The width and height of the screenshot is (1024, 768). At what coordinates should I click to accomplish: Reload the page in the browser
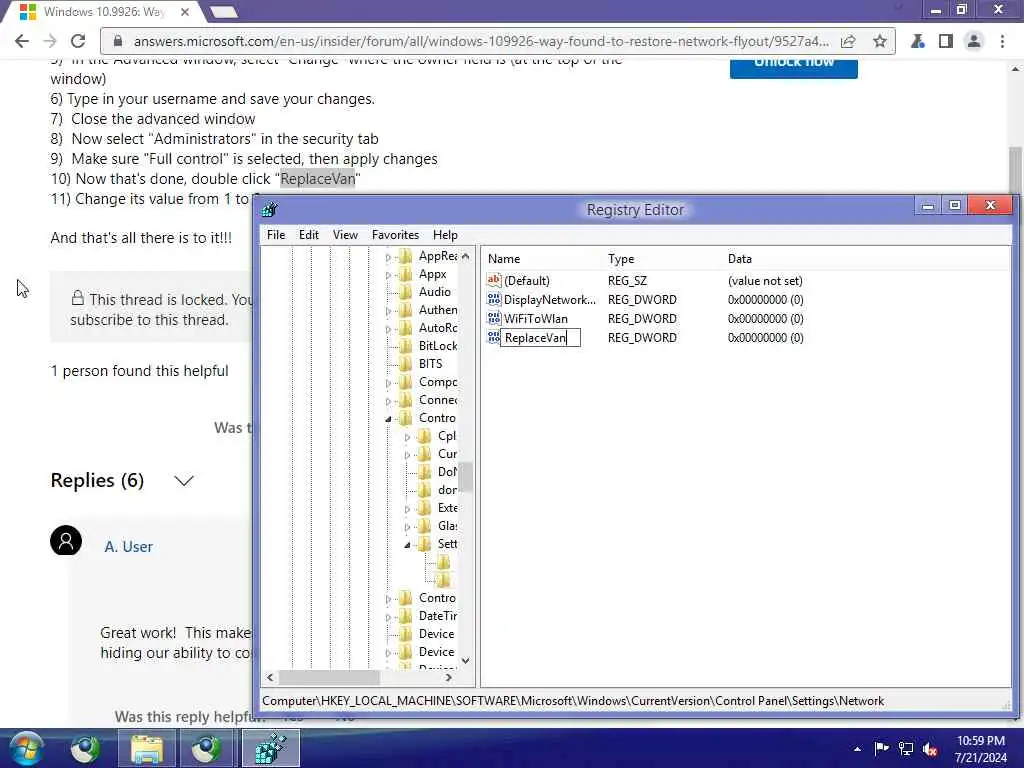point(78,41)
